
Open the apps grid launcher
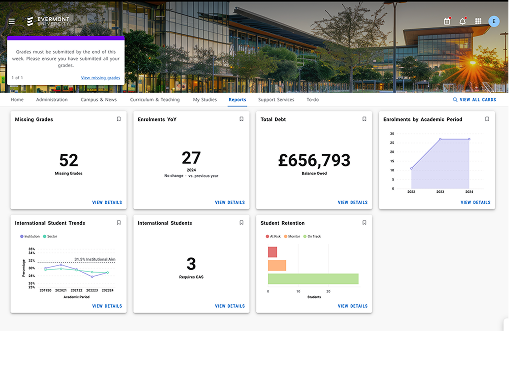tap(478, 21)
